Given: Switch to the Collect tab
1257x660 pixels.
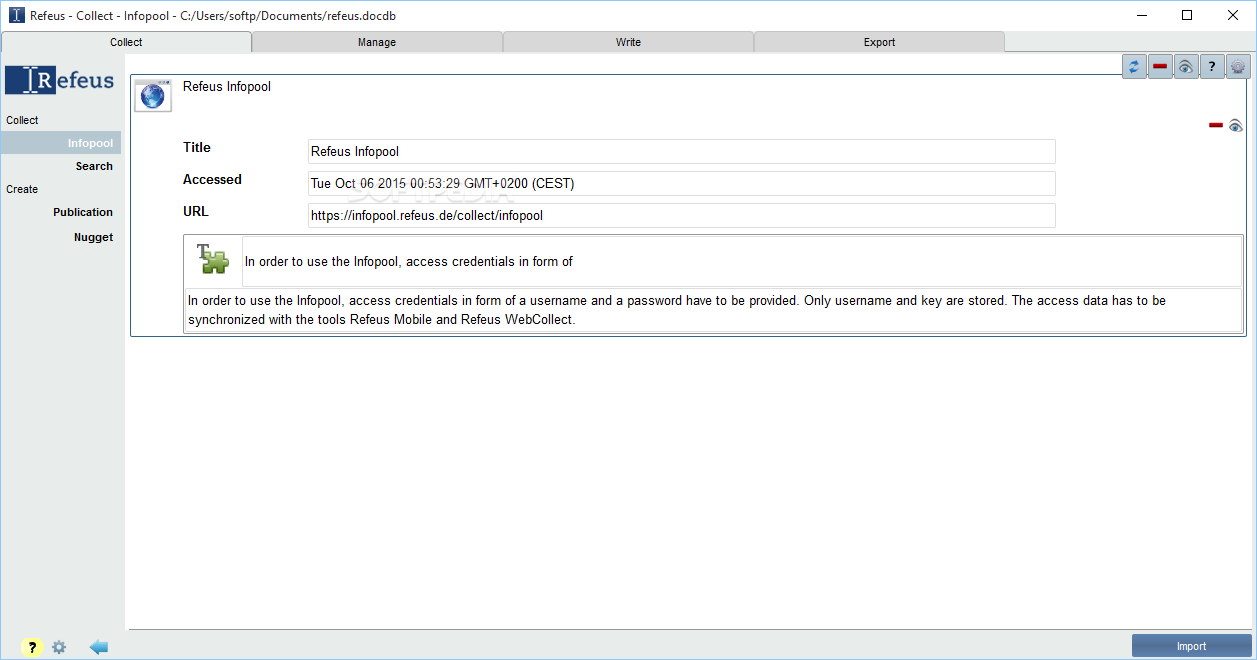Looking at the screenshot, I should tap(126, 42).
